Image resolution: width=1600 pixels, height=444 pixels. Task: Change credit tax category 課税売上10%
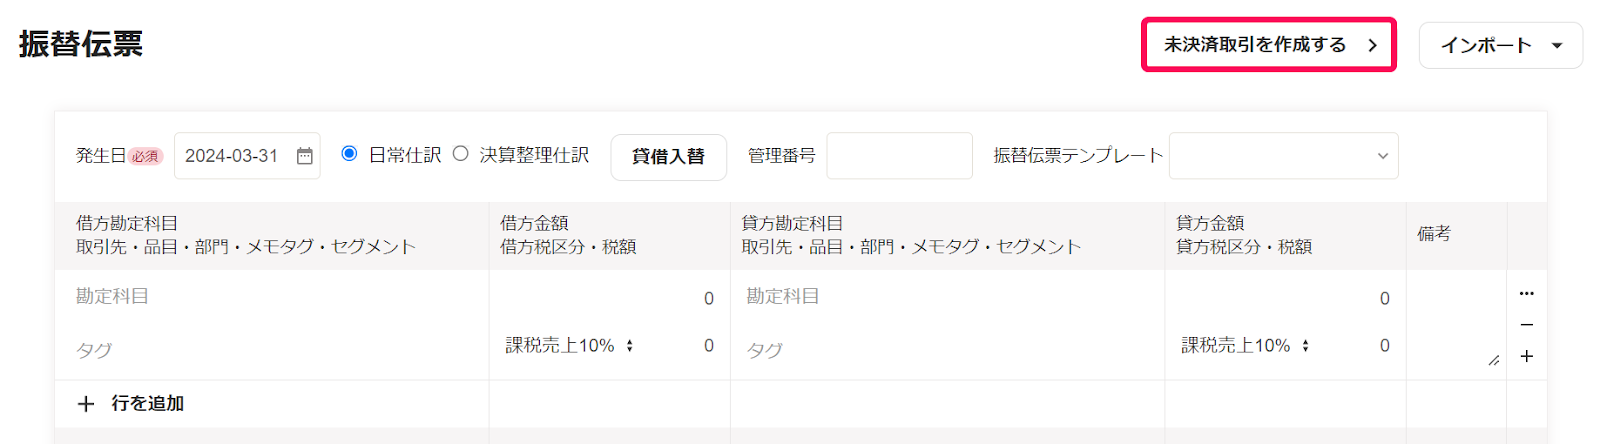point(1246,346)
